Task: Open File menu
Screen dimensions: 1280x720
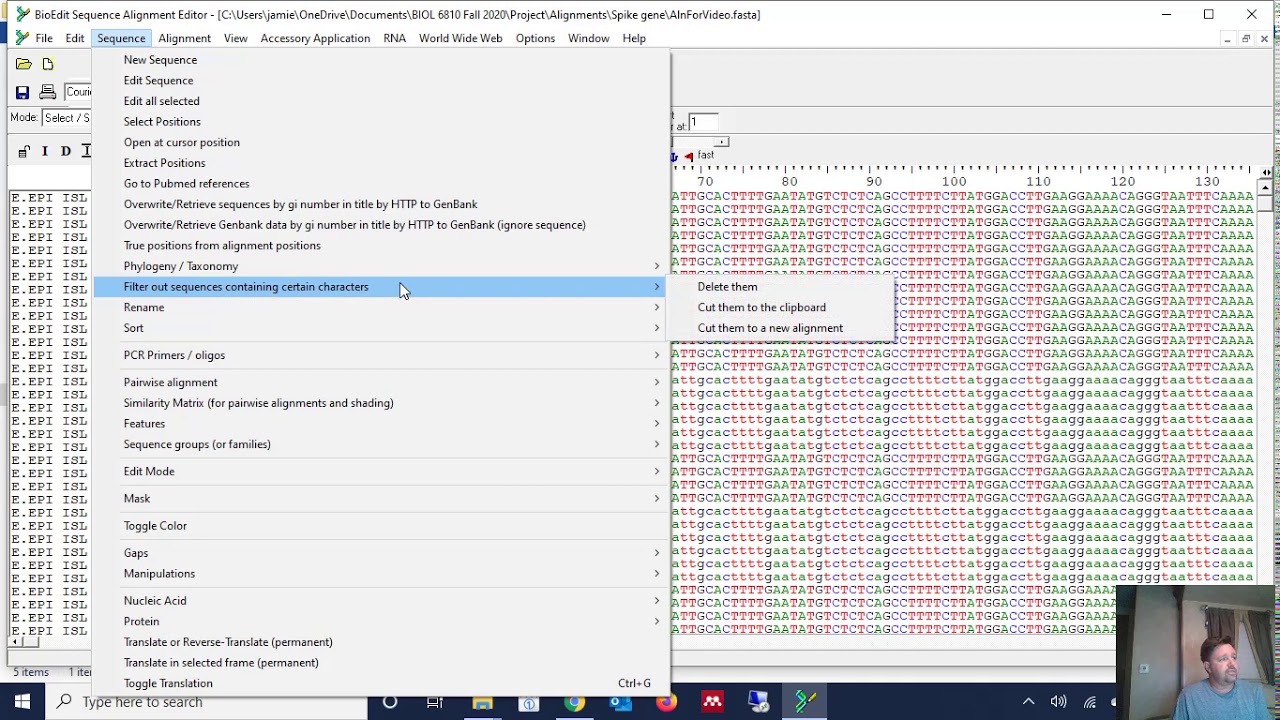Action: (44, 38)
